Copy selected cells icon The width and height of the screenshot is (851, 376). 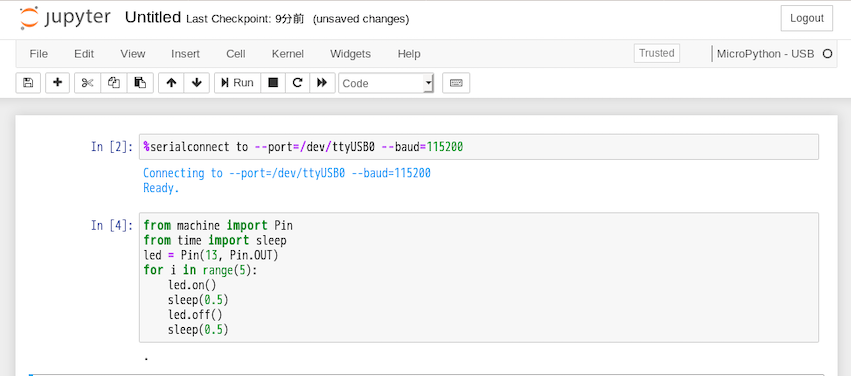114,83
